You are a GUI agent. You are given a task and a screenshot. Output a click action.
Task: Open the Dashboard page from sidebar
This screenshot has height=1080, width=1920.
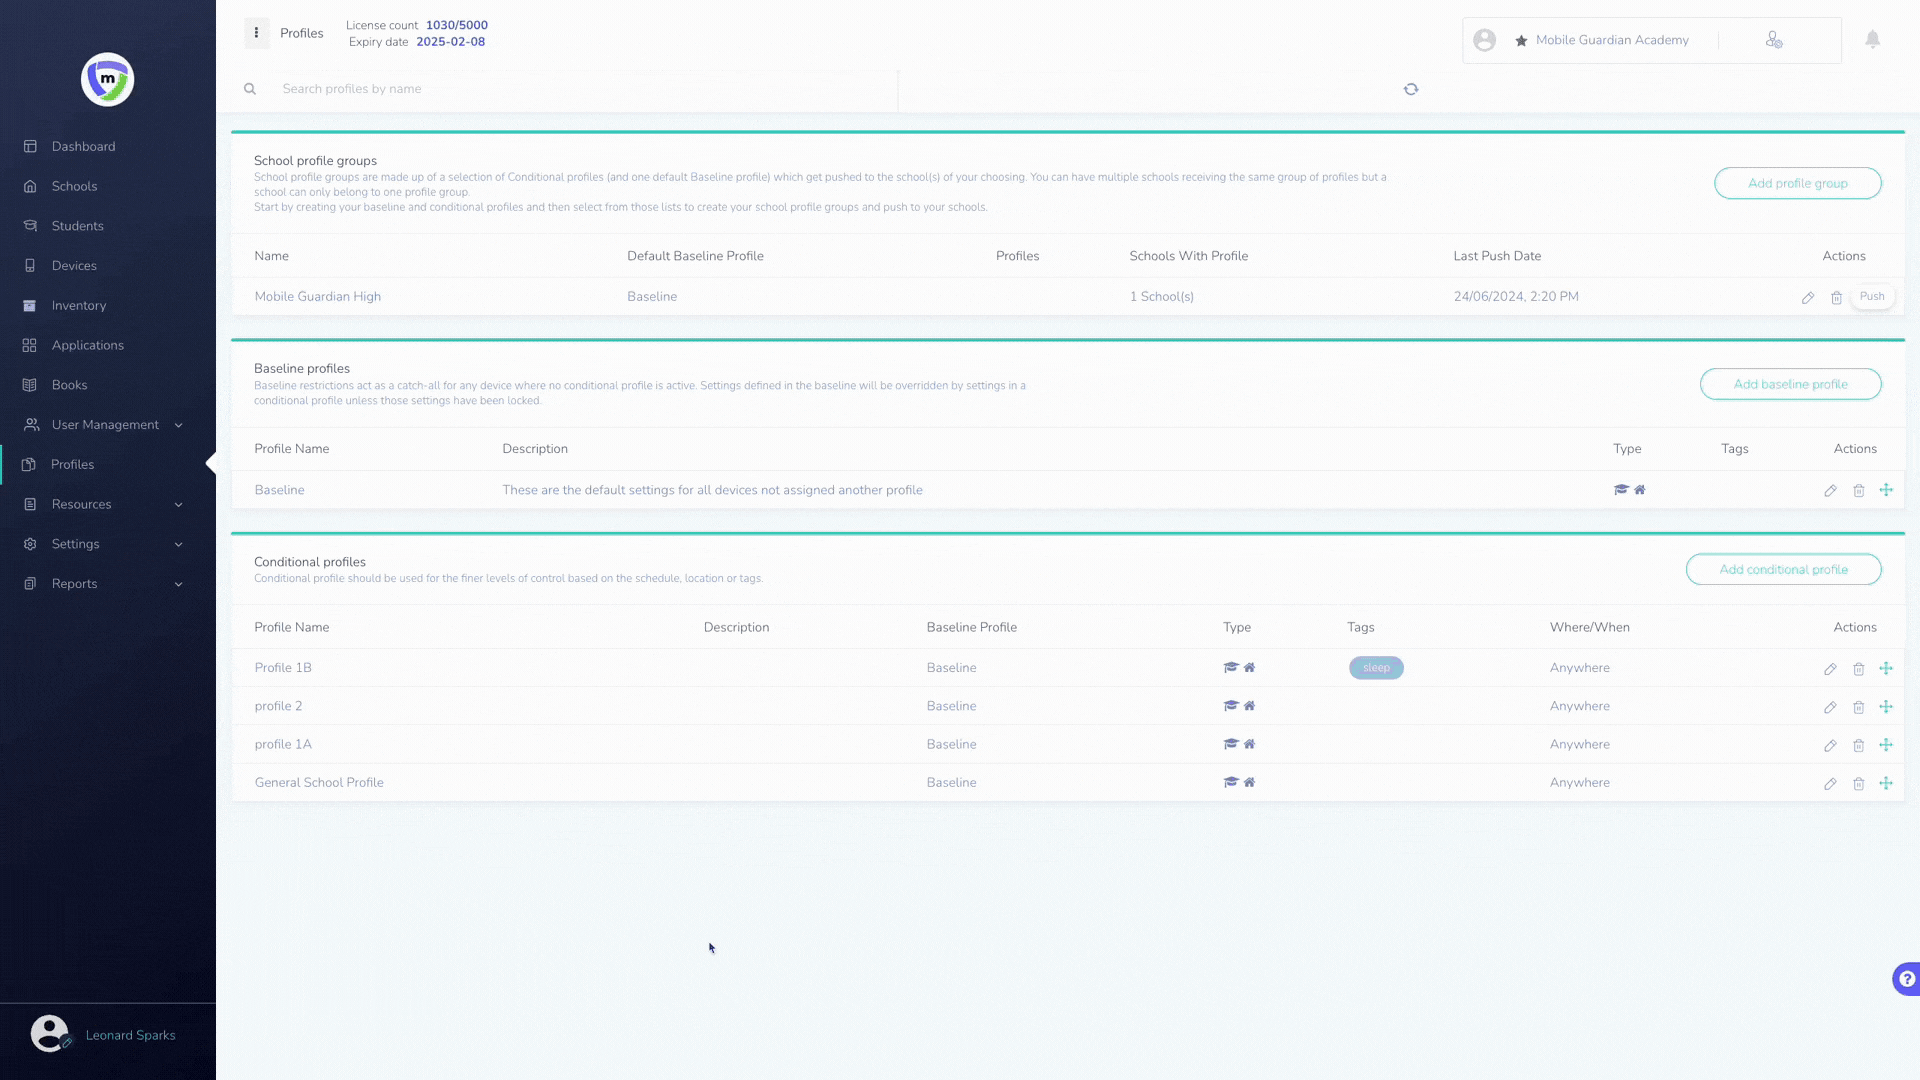(83, 146)
